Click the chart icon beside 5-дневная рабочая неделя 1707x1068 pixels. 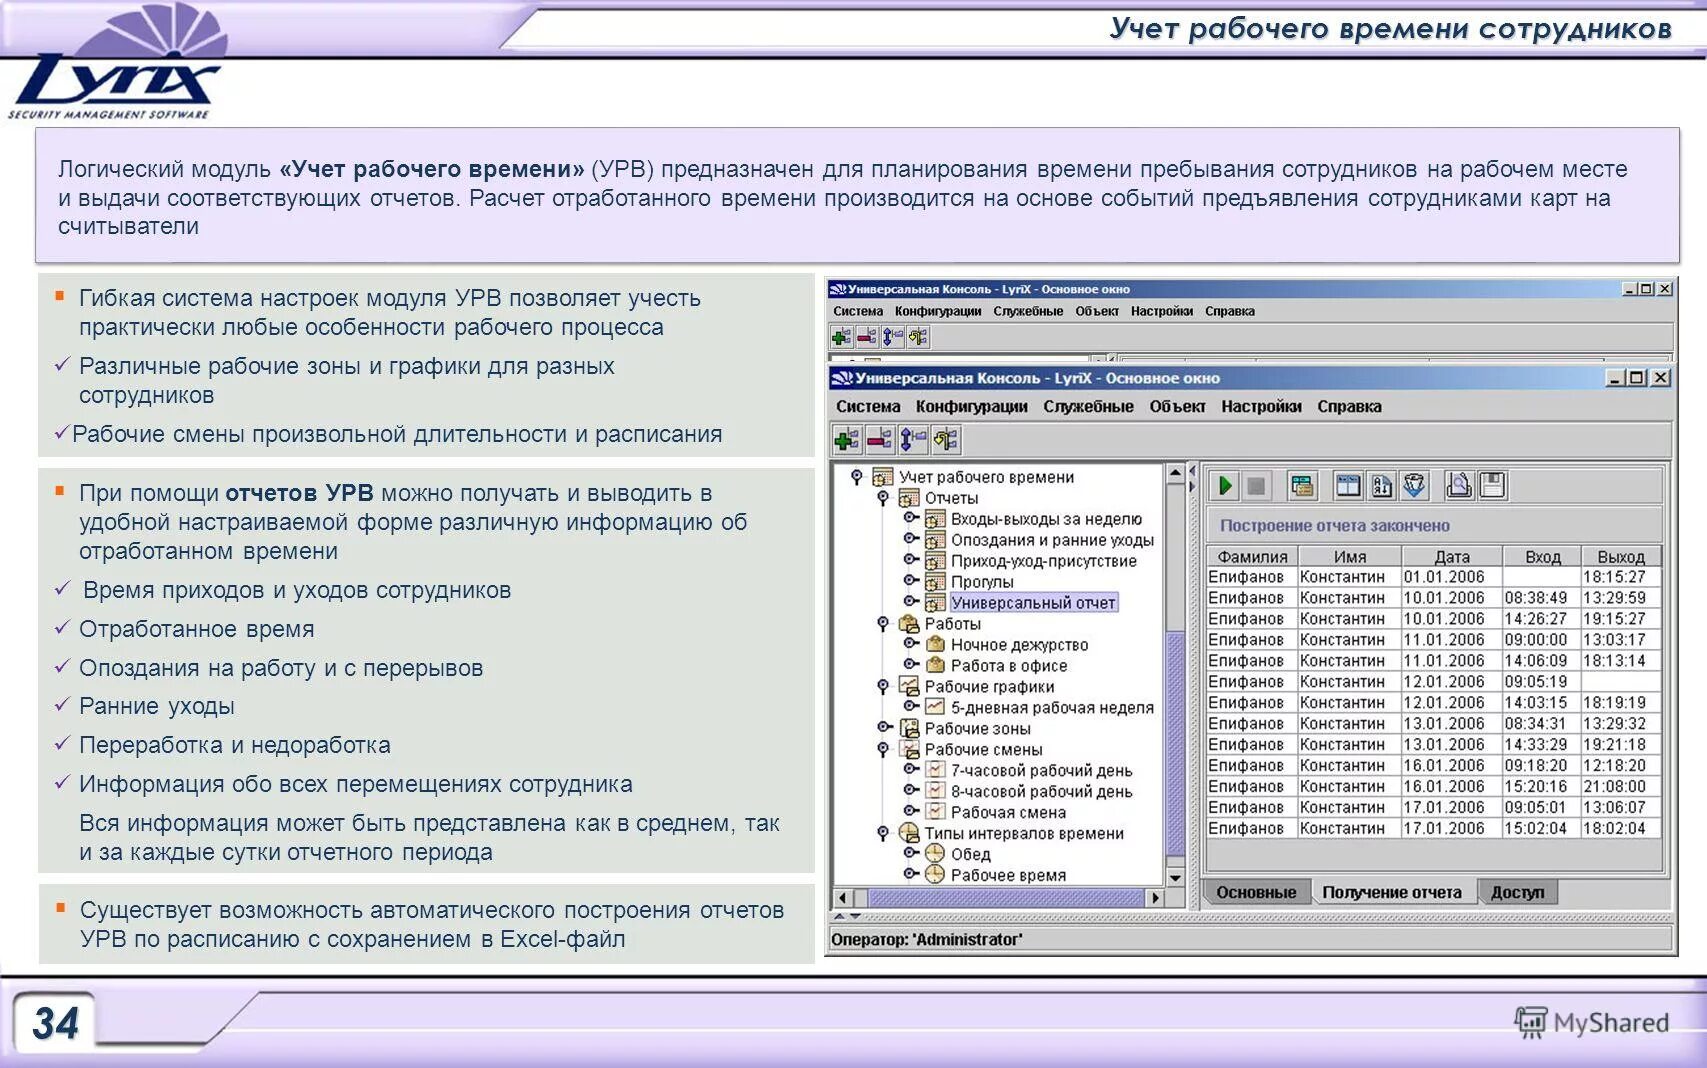tap(935, 707)
